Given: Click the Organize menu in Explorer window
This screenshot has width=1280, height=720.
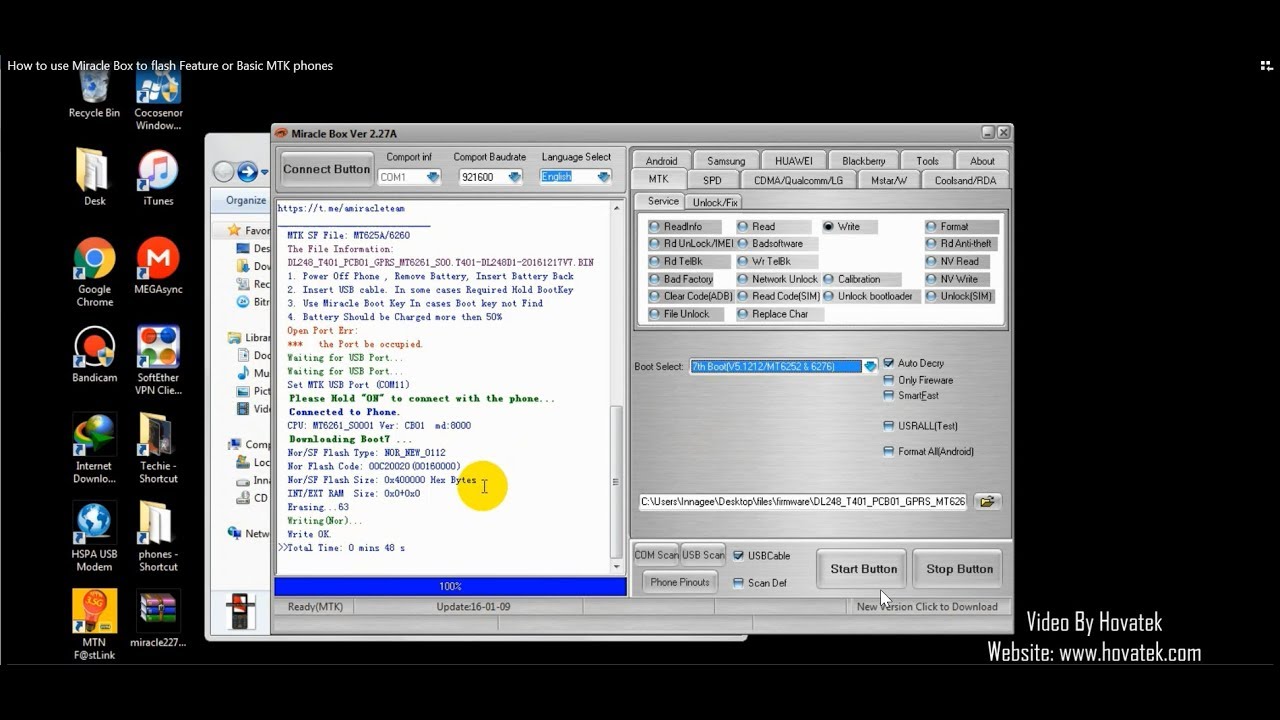Looking at the screenshot, I should [246, 200].
